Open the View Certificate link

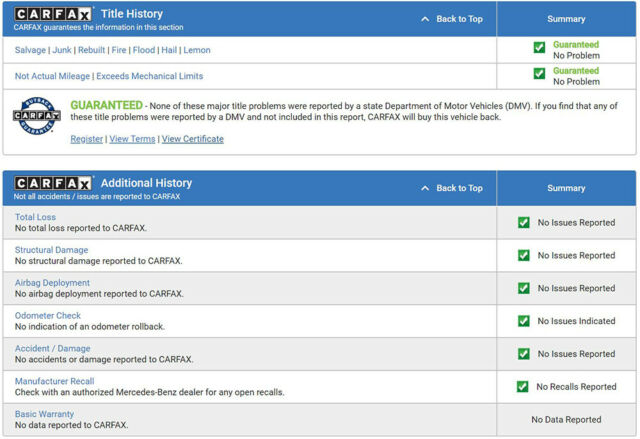pyautogui.click(x=193, y=139)
